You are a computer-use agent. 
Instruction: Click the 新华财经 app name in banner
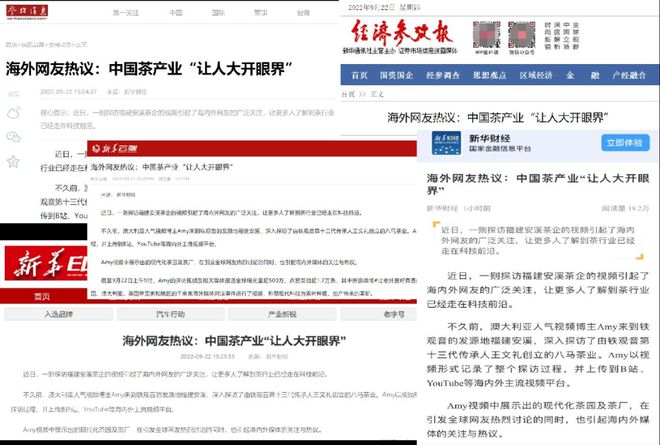click(x=489, y=138)
